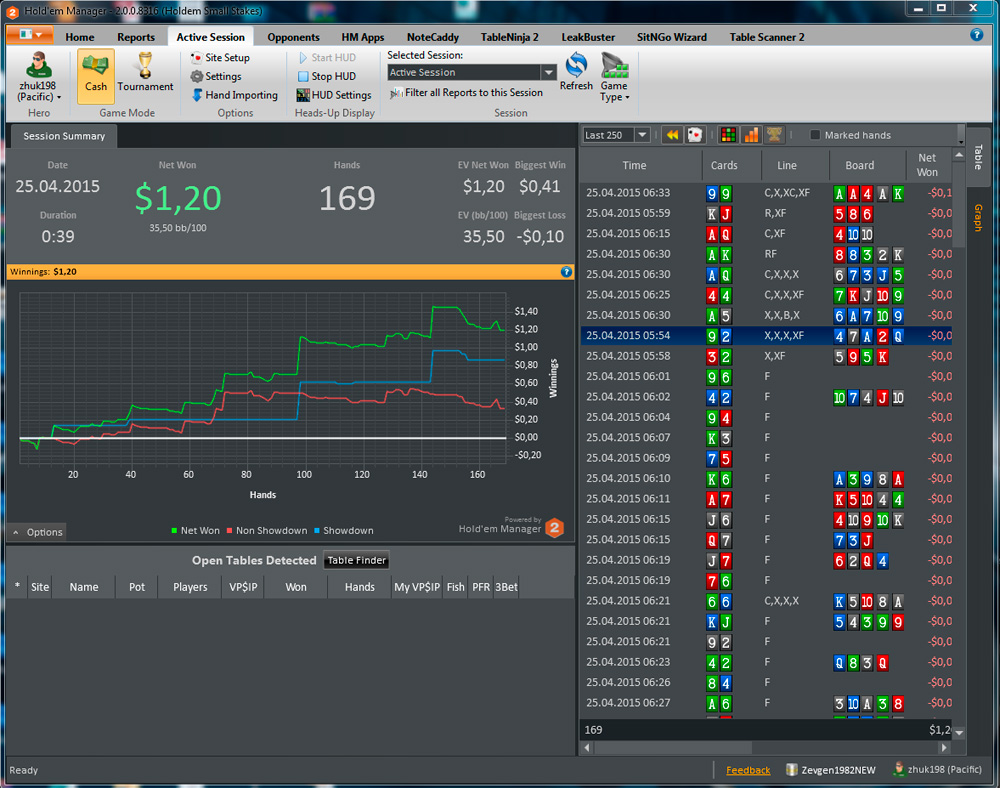
Task: Open the Last 250 hands dropdown
Action: 616,135
